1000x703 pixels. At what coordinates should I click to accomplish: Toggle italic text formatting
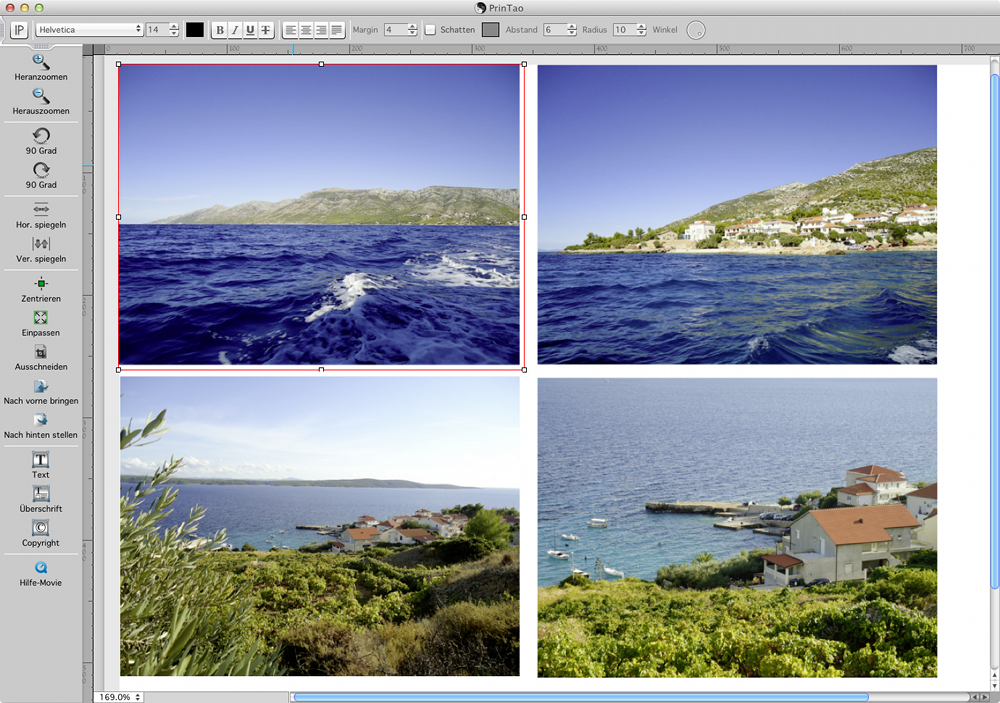[x=235, y=30]
